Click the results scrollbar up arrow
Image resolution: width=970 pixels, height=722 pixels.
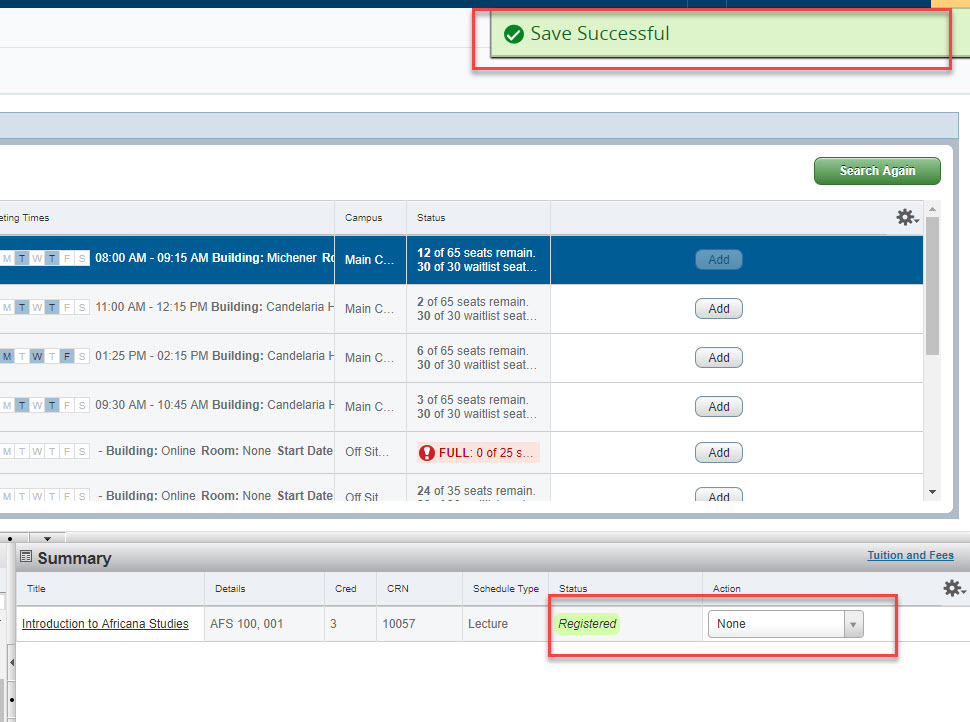(932, 209)
